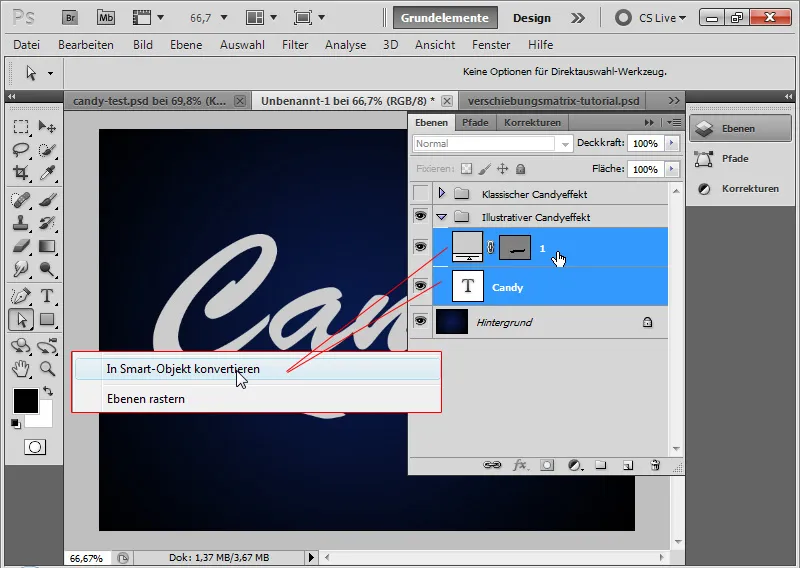Switch to the Pfade tab
The image size is (800, 568).
click(x=475, y=122)
